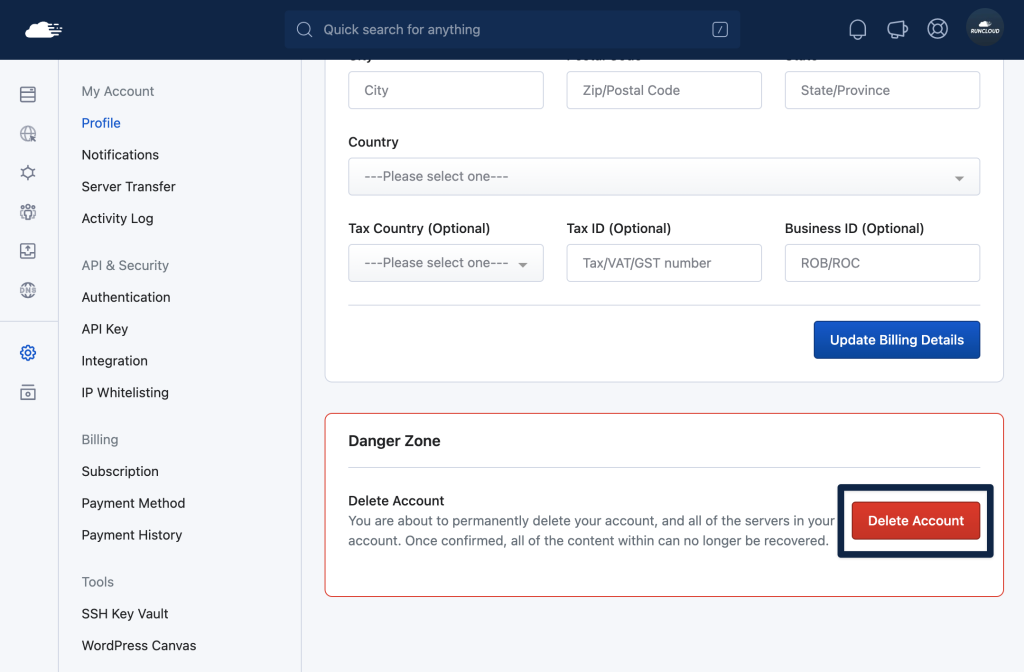Open the Tax Country (Optional) dropdown
Image resolution: width=1024 pixels, height=672 pixels.
pyautogui.click(x=445, y=263)
